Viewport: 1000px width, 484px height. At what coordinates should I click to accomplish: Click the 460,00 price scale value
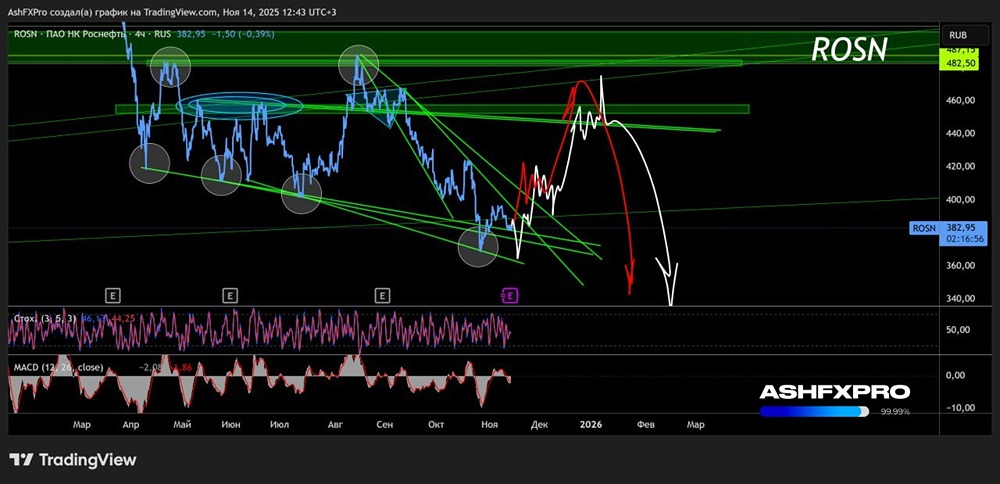(960, 100)
